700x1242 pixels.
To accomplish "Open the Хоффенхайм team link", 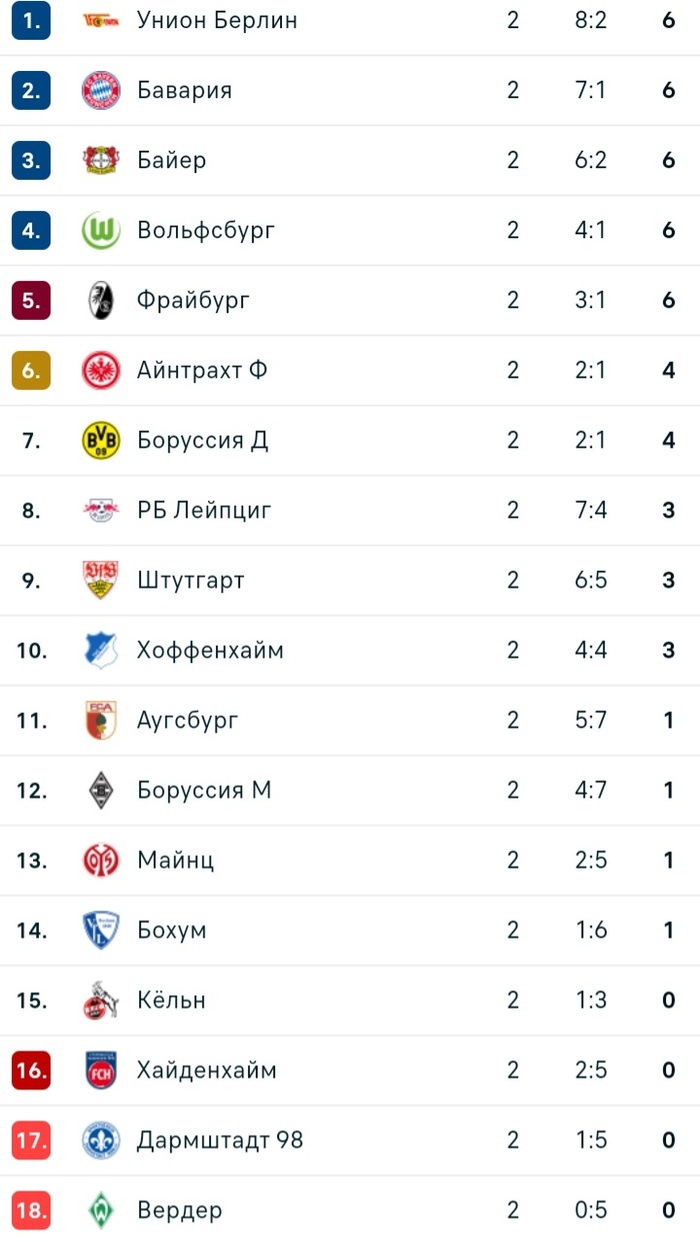I will [x=210, y=650].
